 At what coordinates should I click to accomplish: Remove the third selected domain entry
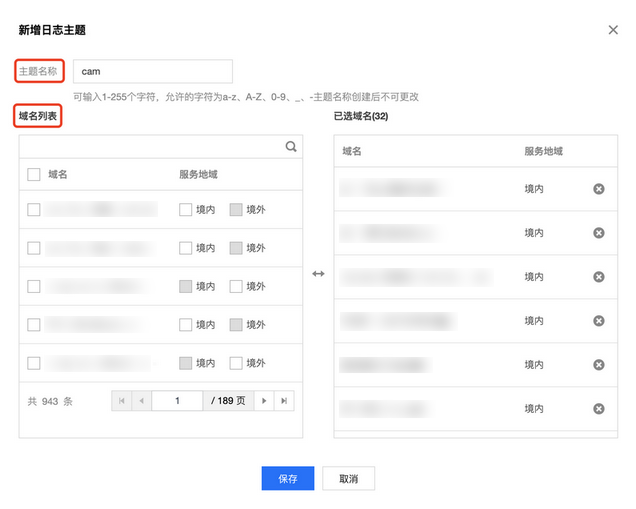599,277
